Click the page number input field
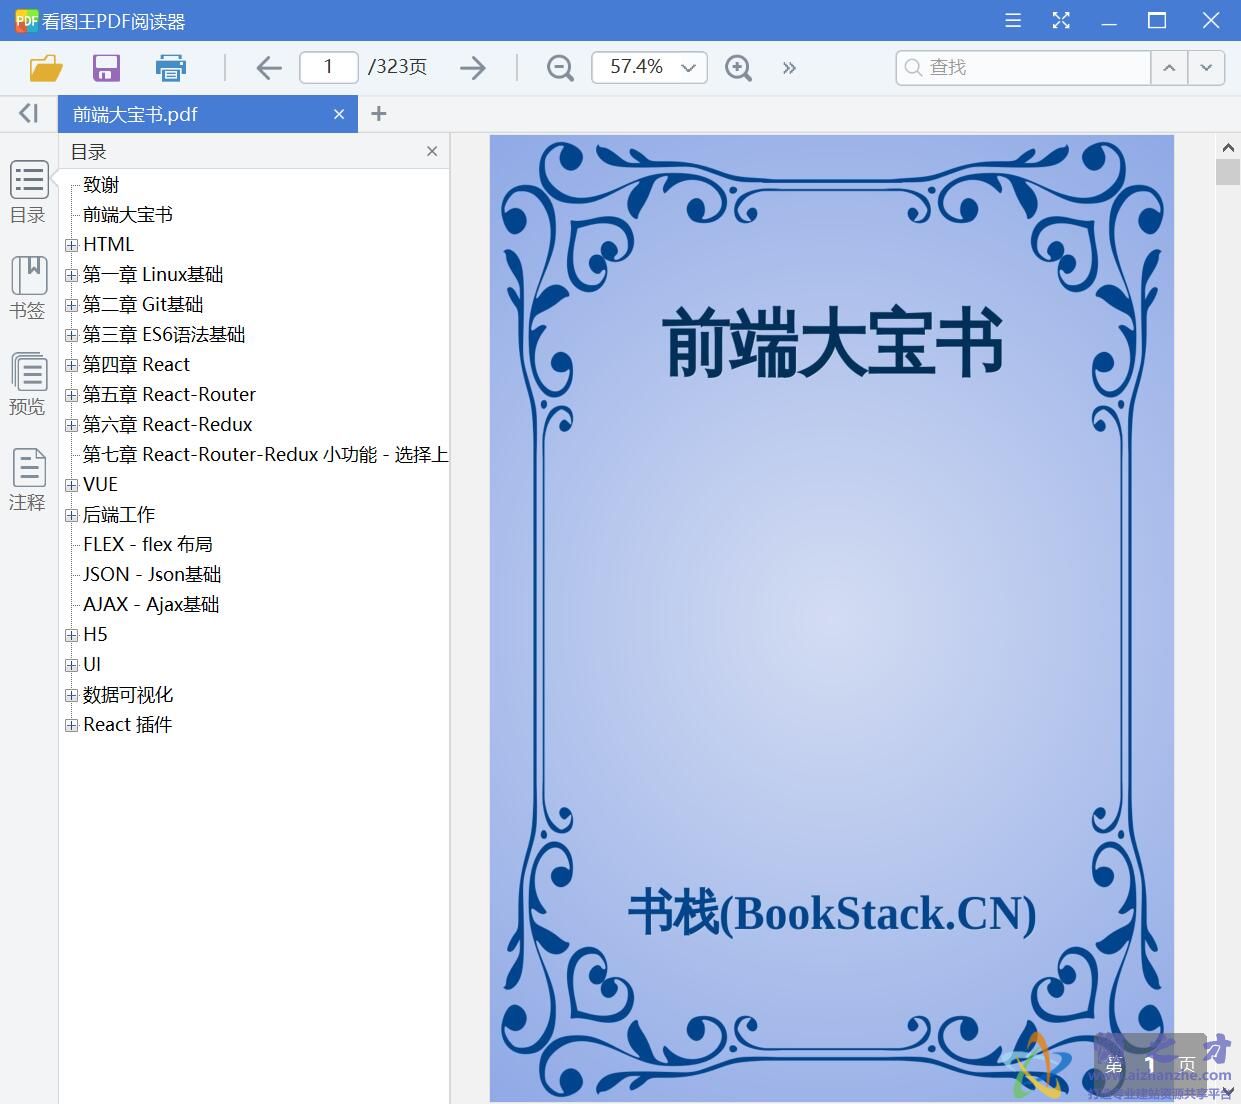1241x1104 pixels. pyautogui.click(x=328, y=67)
